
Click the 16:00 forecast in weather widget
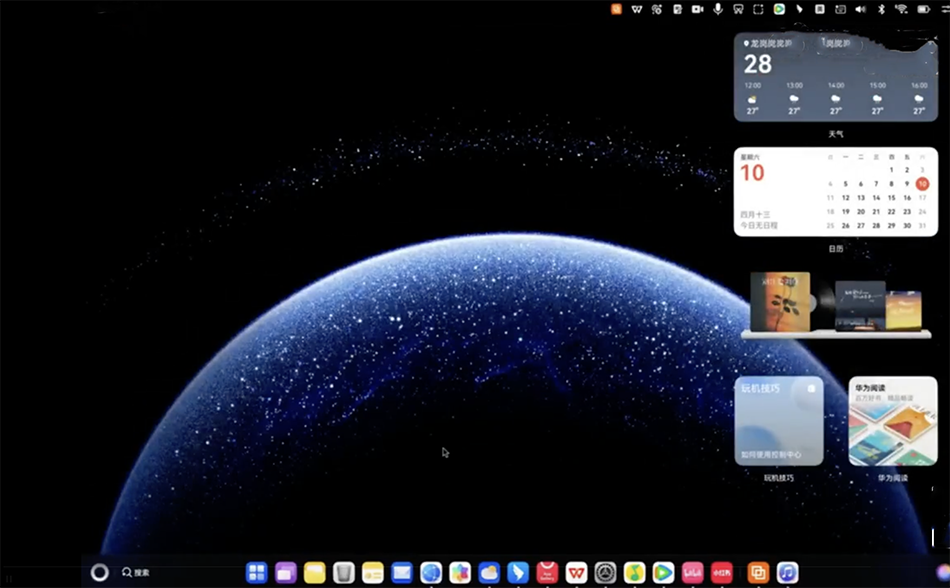coord(919,99)
